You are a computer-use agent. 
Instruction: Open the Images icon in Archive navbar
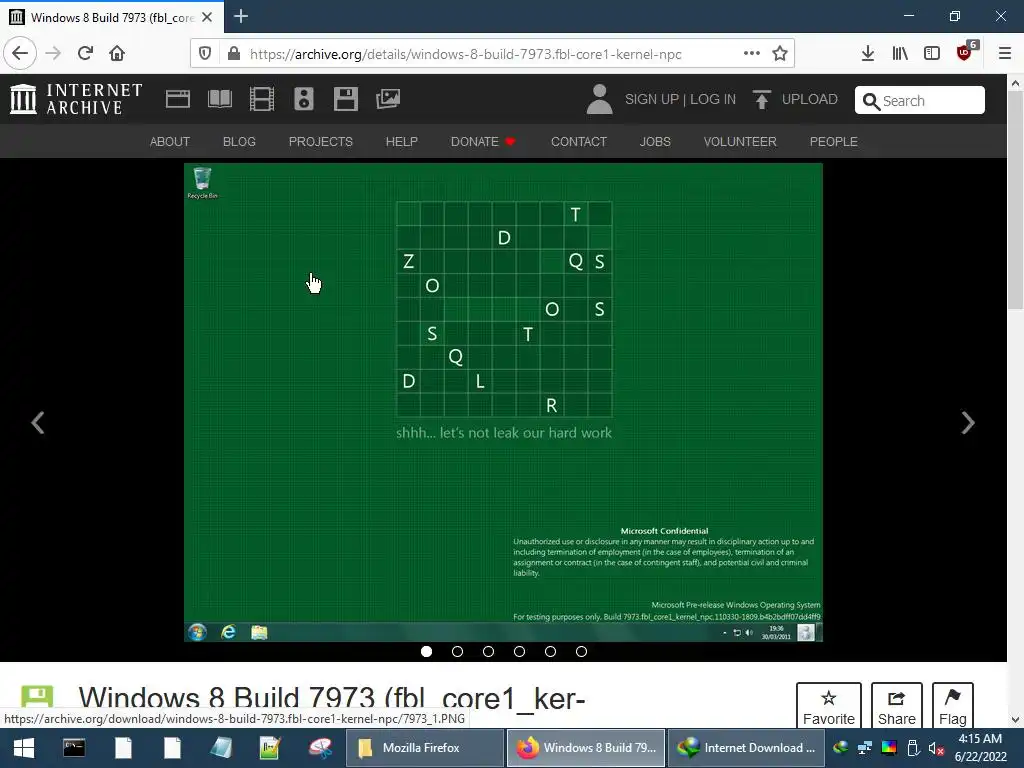pos(388,99)
